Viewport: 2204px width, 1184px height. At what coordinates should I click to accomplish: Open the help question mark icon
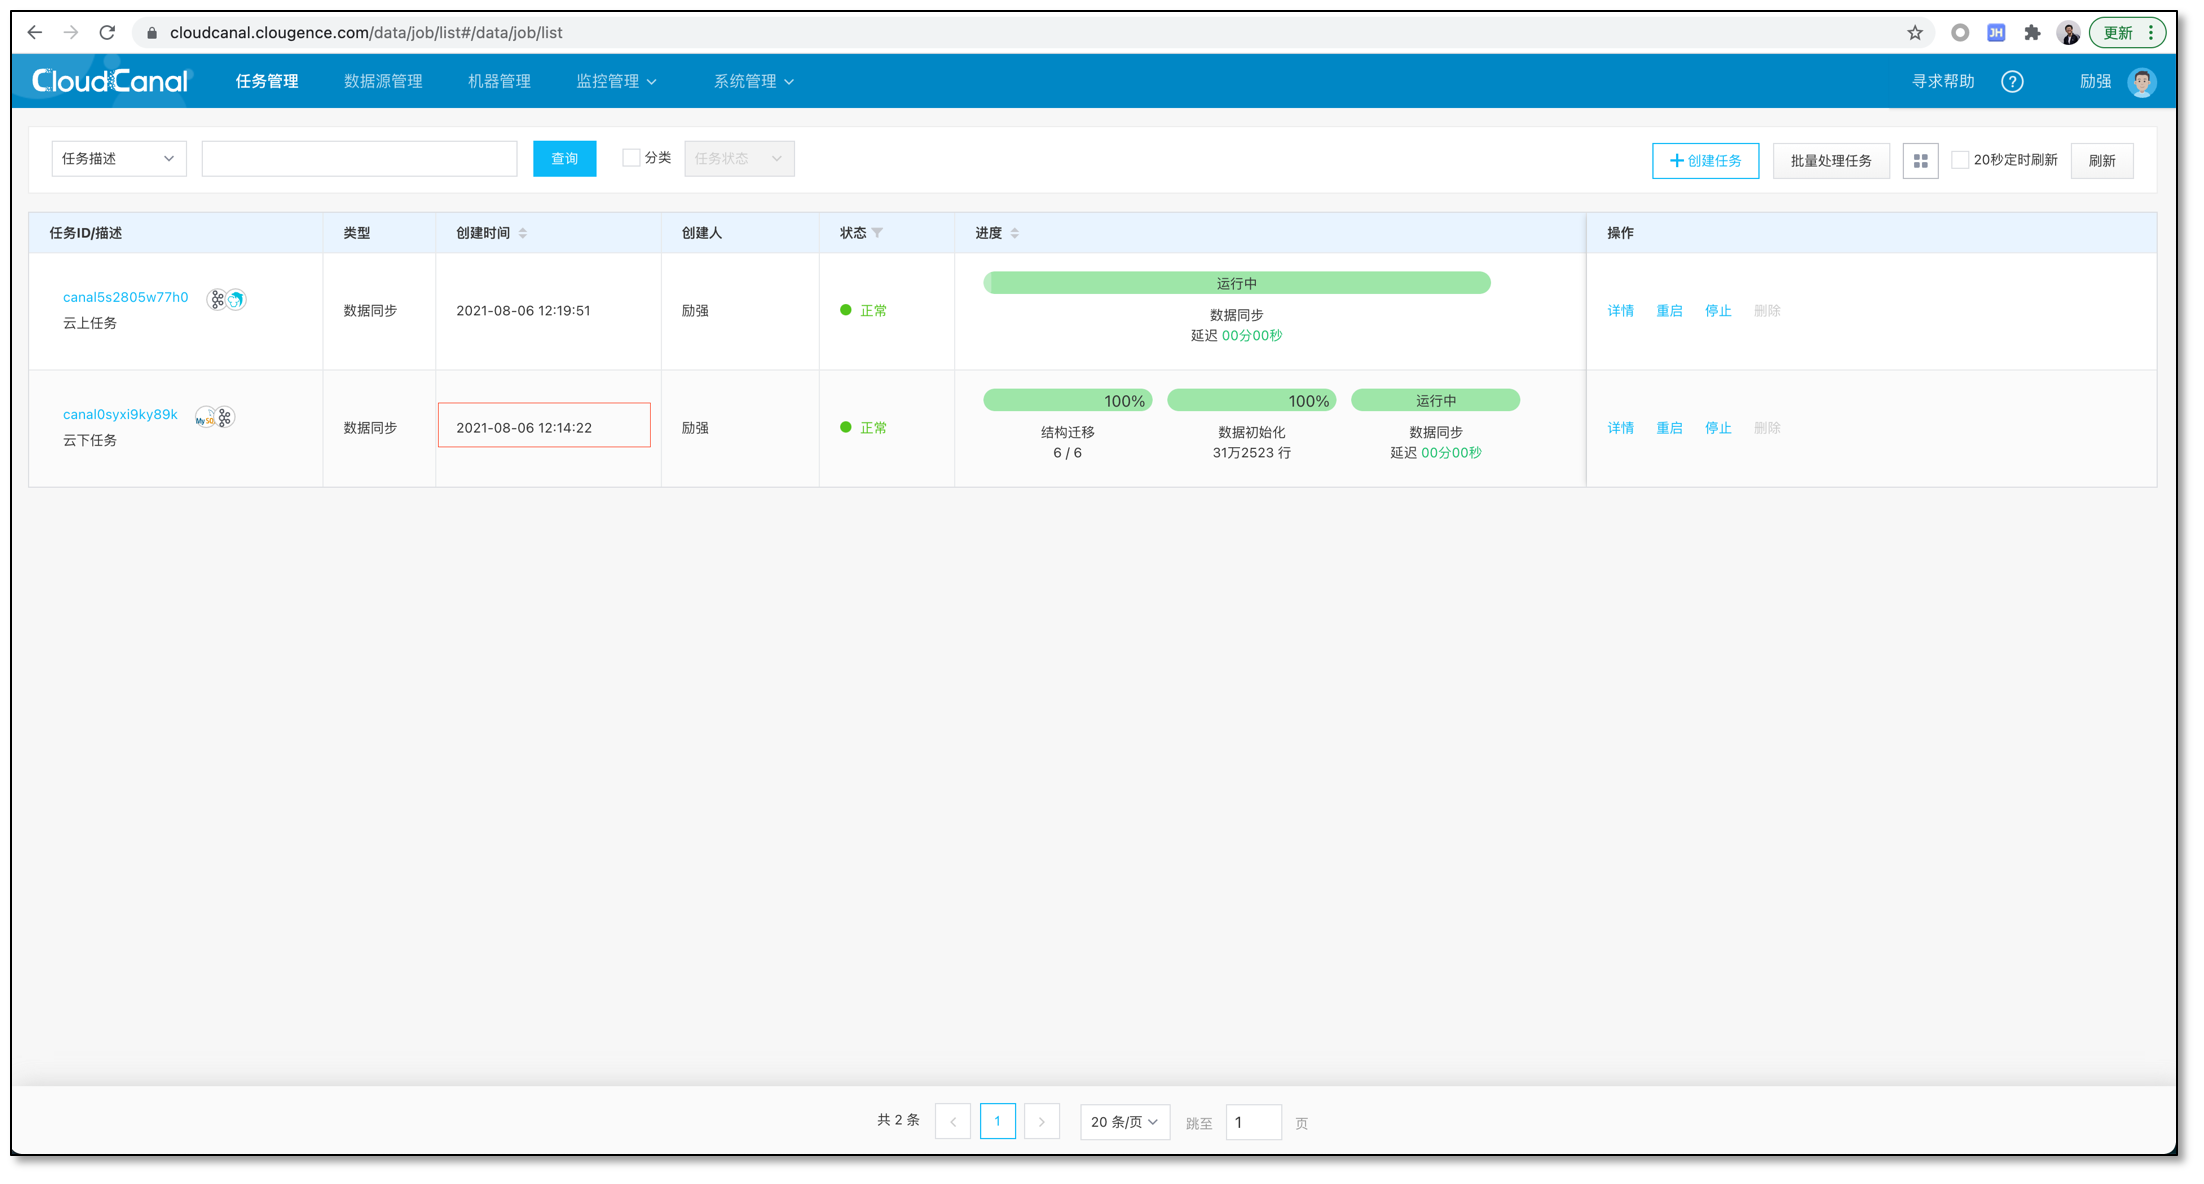[x=2012, y=82]
